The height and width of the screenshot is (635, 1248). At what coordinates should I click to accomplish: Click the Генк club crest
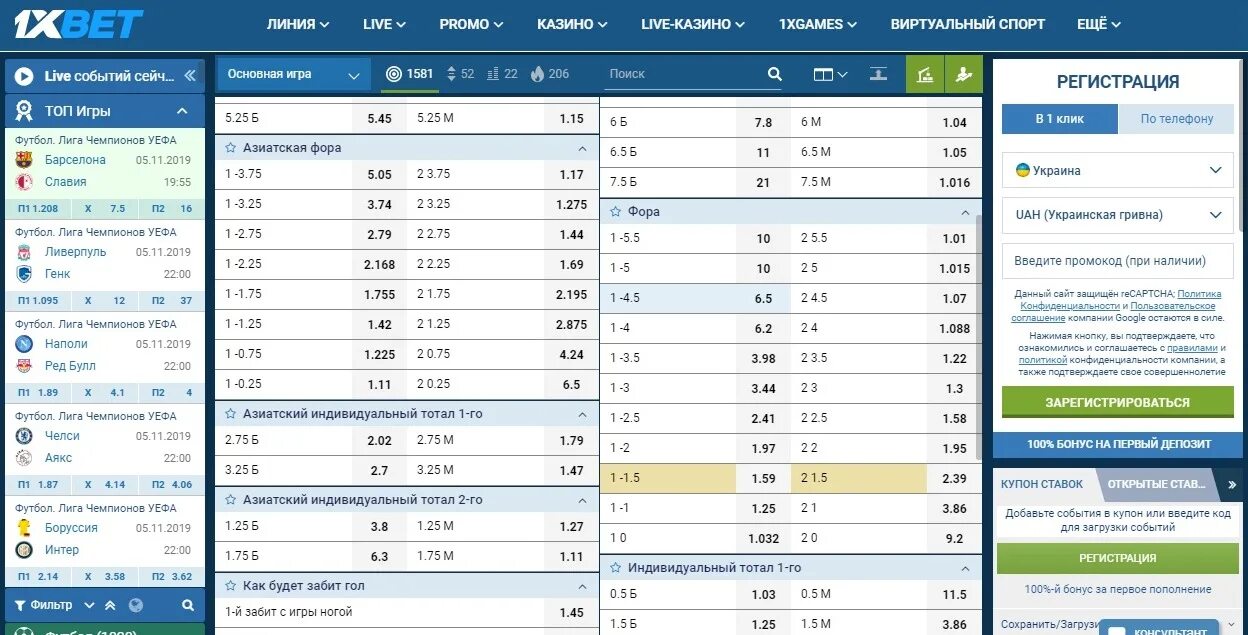[x=24, y=274]
